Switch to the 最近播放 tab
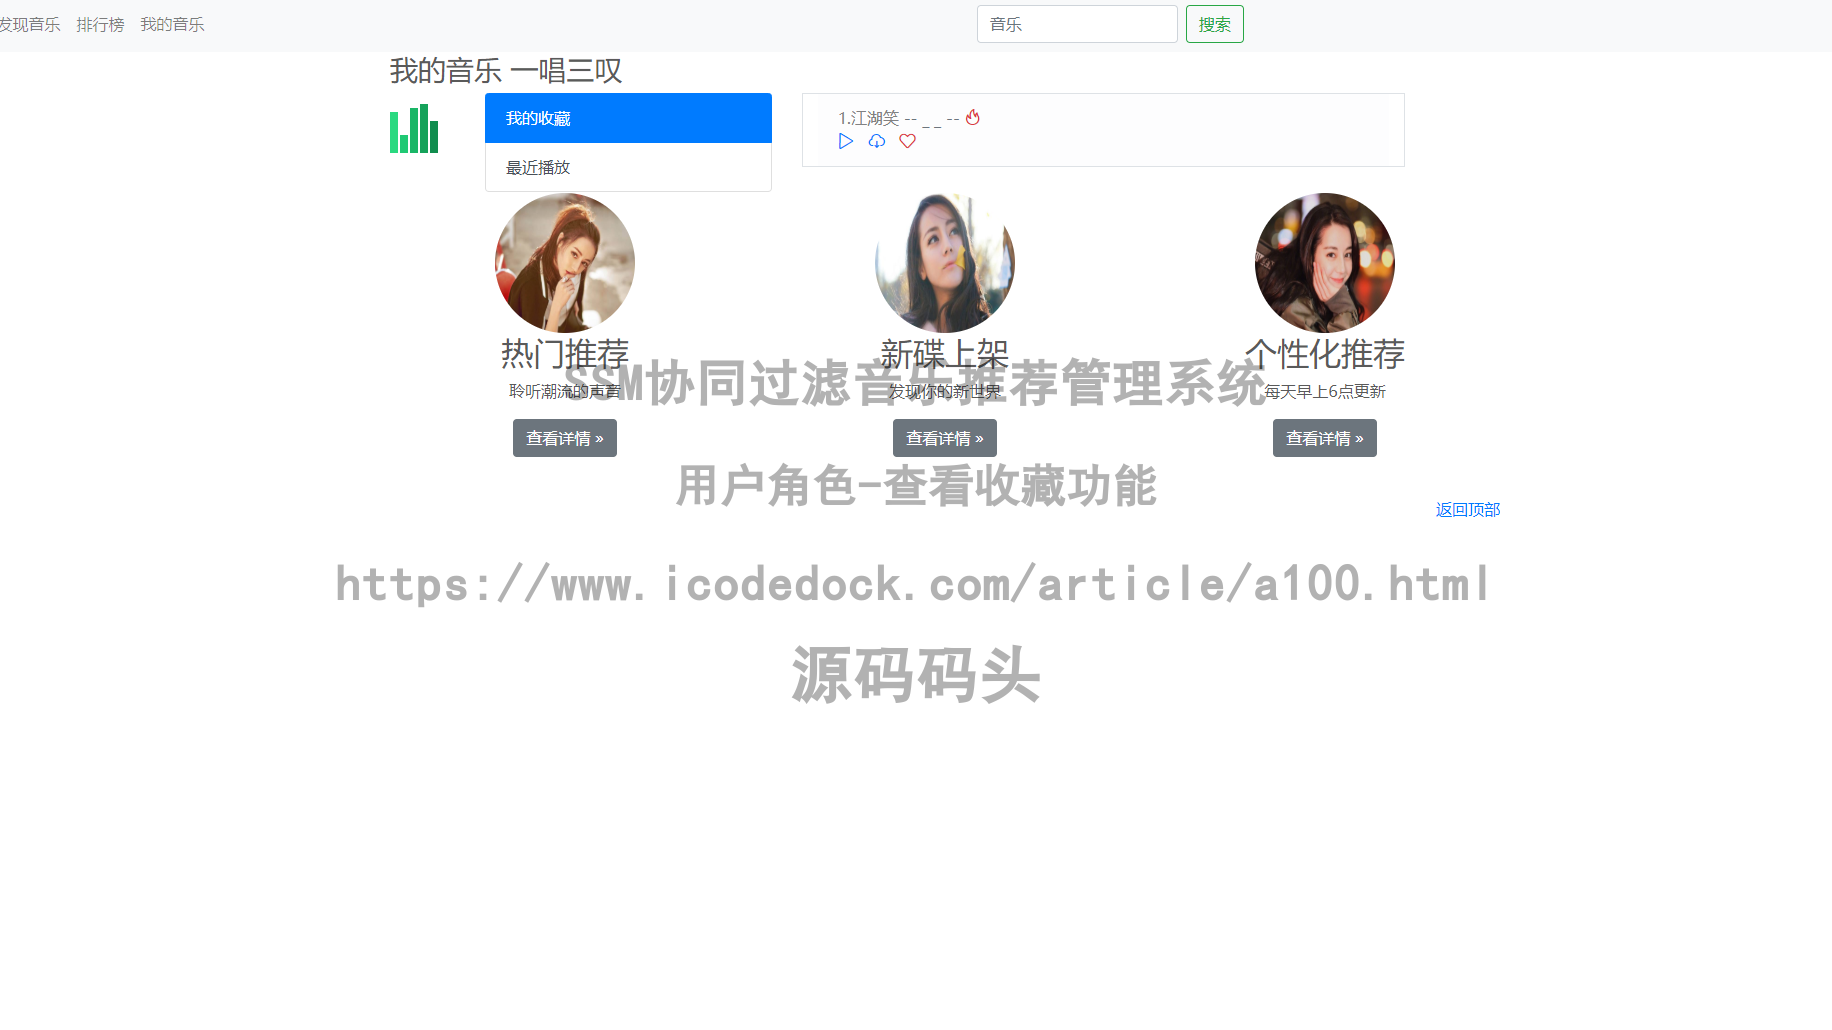Image resolution: width=1832 pixels, height=1030 pixels. (x=628, y=167)
